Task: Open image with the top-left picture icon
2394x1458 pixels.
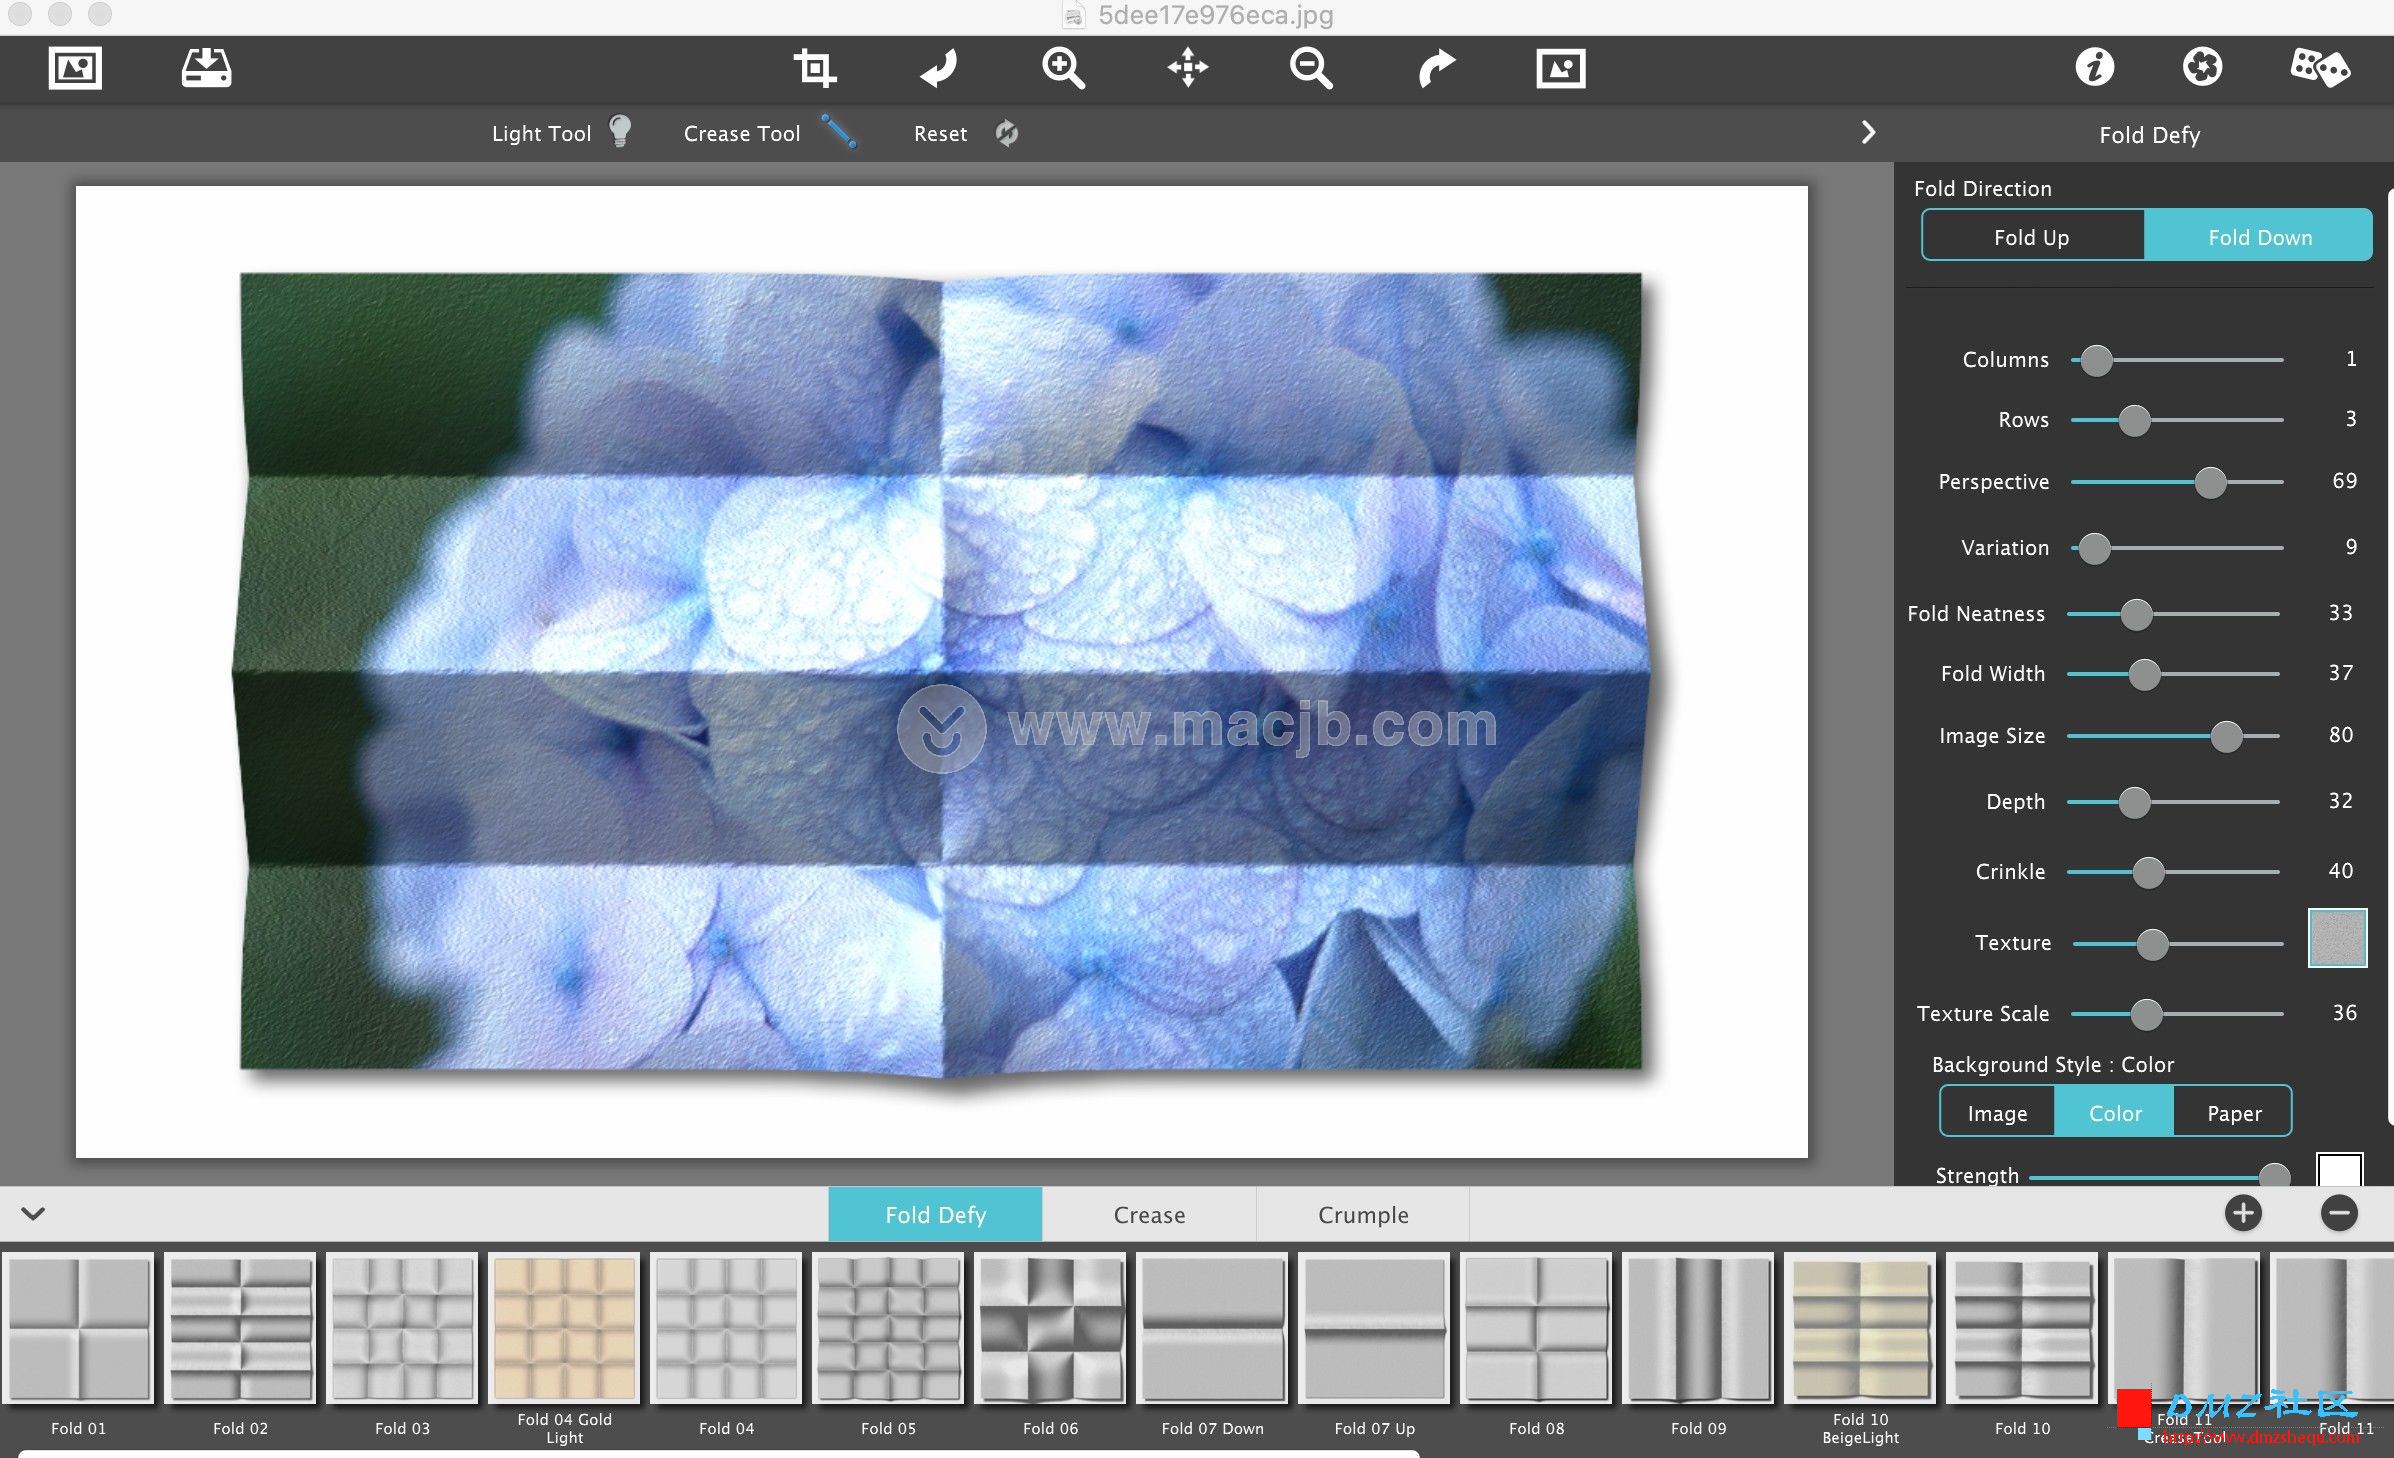Action: 75,69
